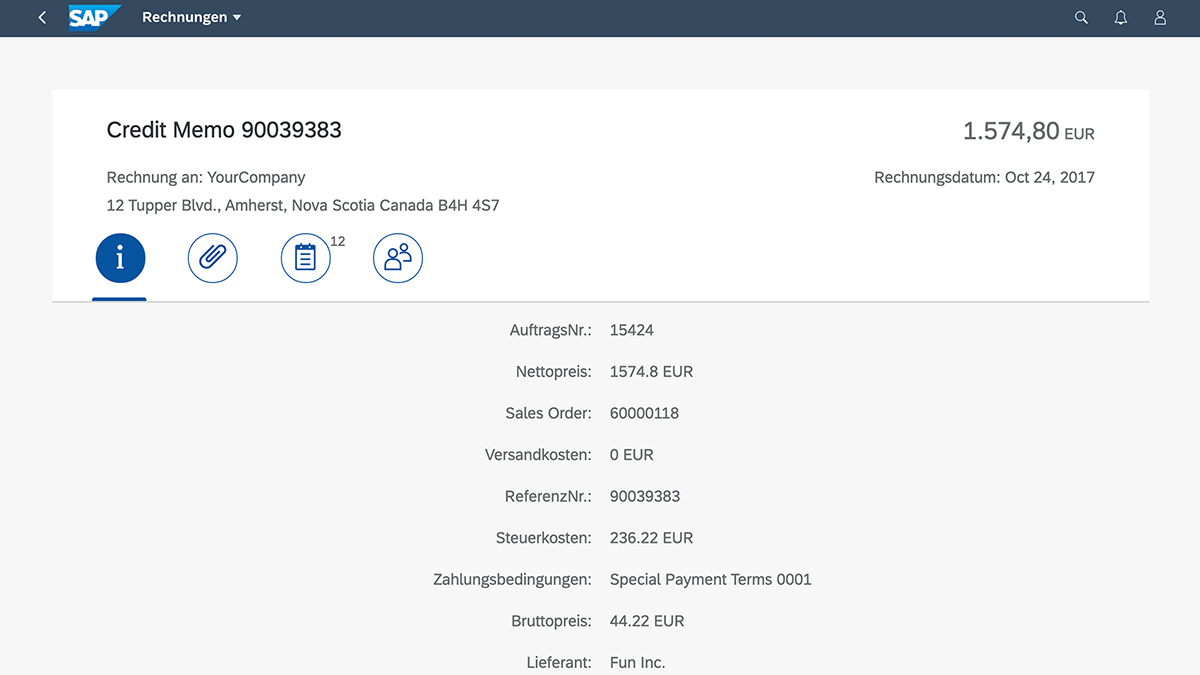
Task: Select the 12 Tupper Blvd. address line
Action: (x=303, y=206)
